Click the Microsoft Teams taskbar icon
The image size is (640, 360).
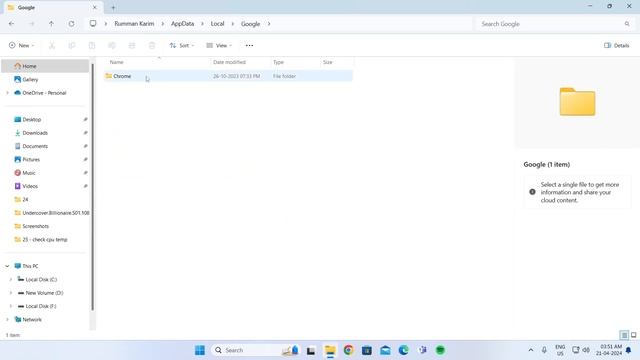coord(422,350)
